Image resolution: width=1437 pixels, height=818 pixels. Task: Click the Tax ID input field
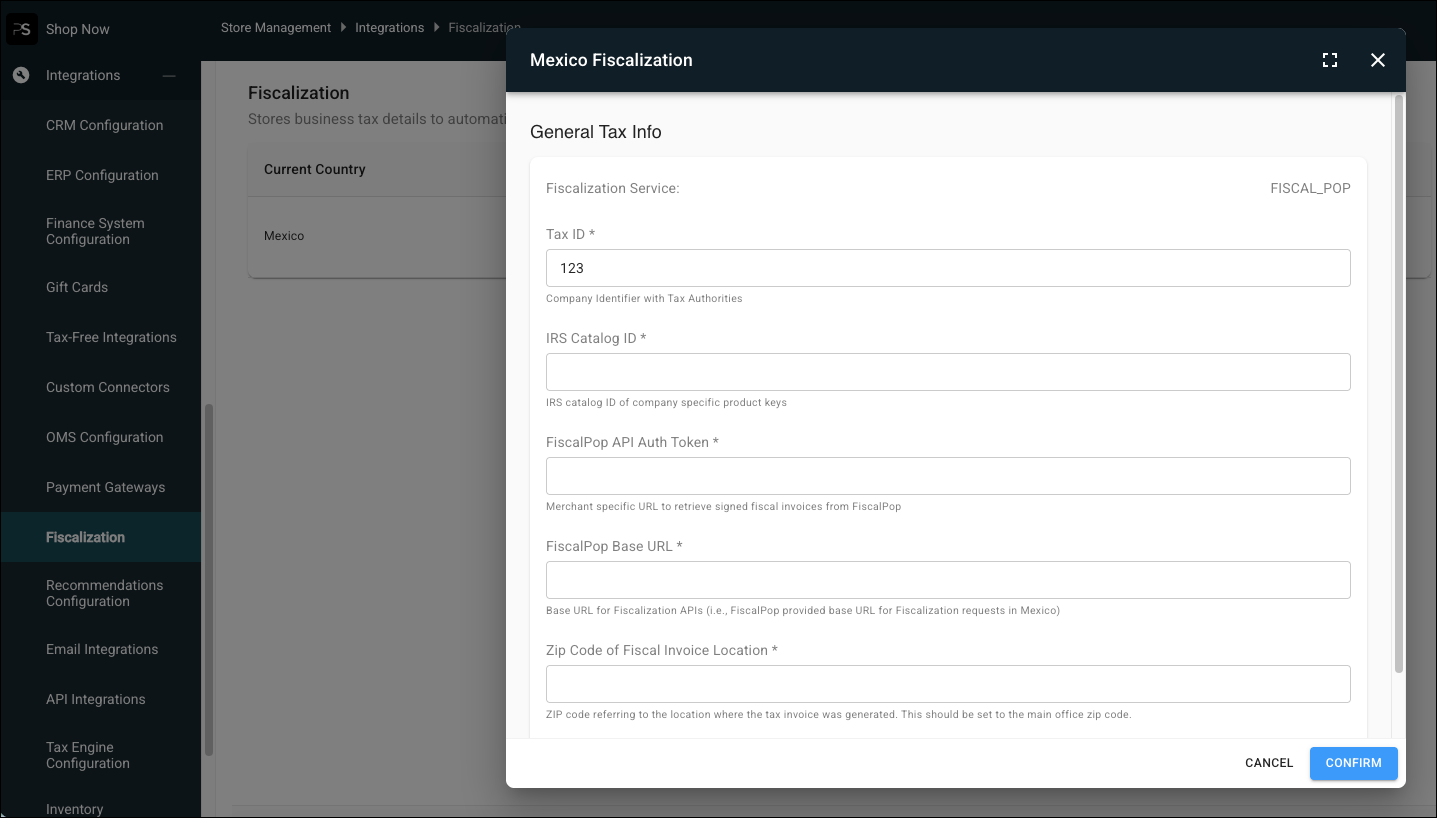948,268
